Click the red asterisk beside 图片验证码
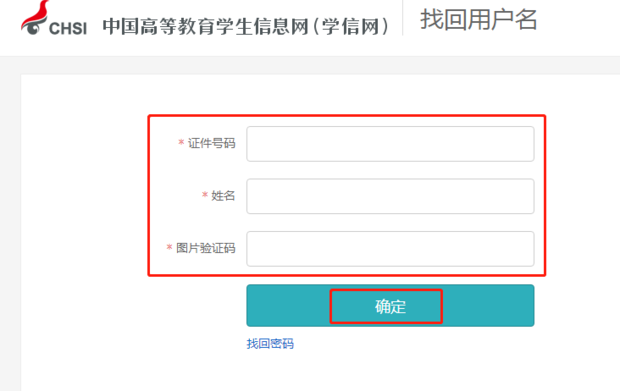 169,247
